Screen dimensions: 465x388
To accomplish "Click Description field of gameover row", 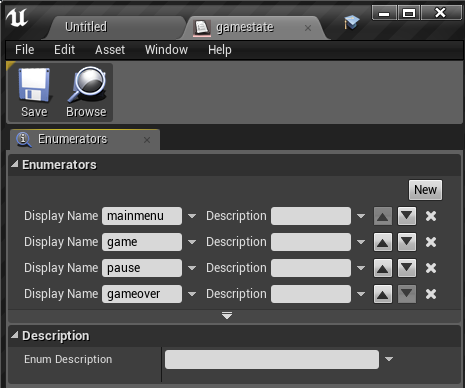I will coord(311,294).
